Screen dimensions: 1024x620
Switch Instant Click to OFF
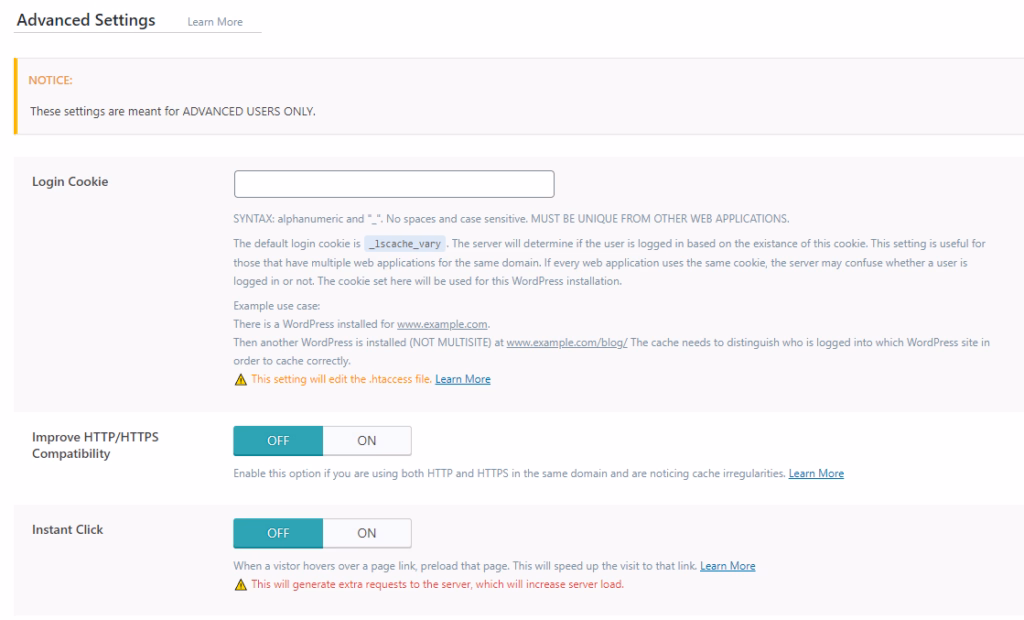(278, 533)
